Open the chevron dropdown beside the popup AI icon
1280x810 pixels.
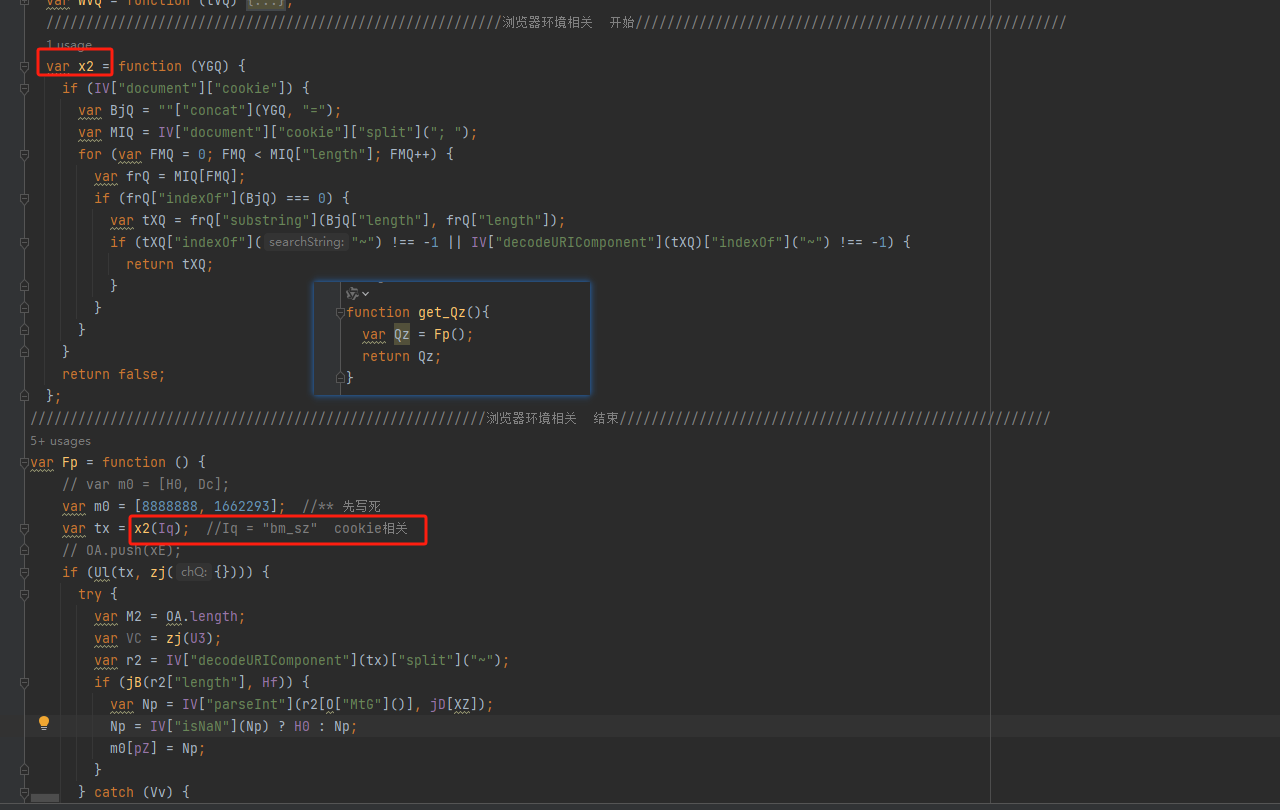(365, 293)
